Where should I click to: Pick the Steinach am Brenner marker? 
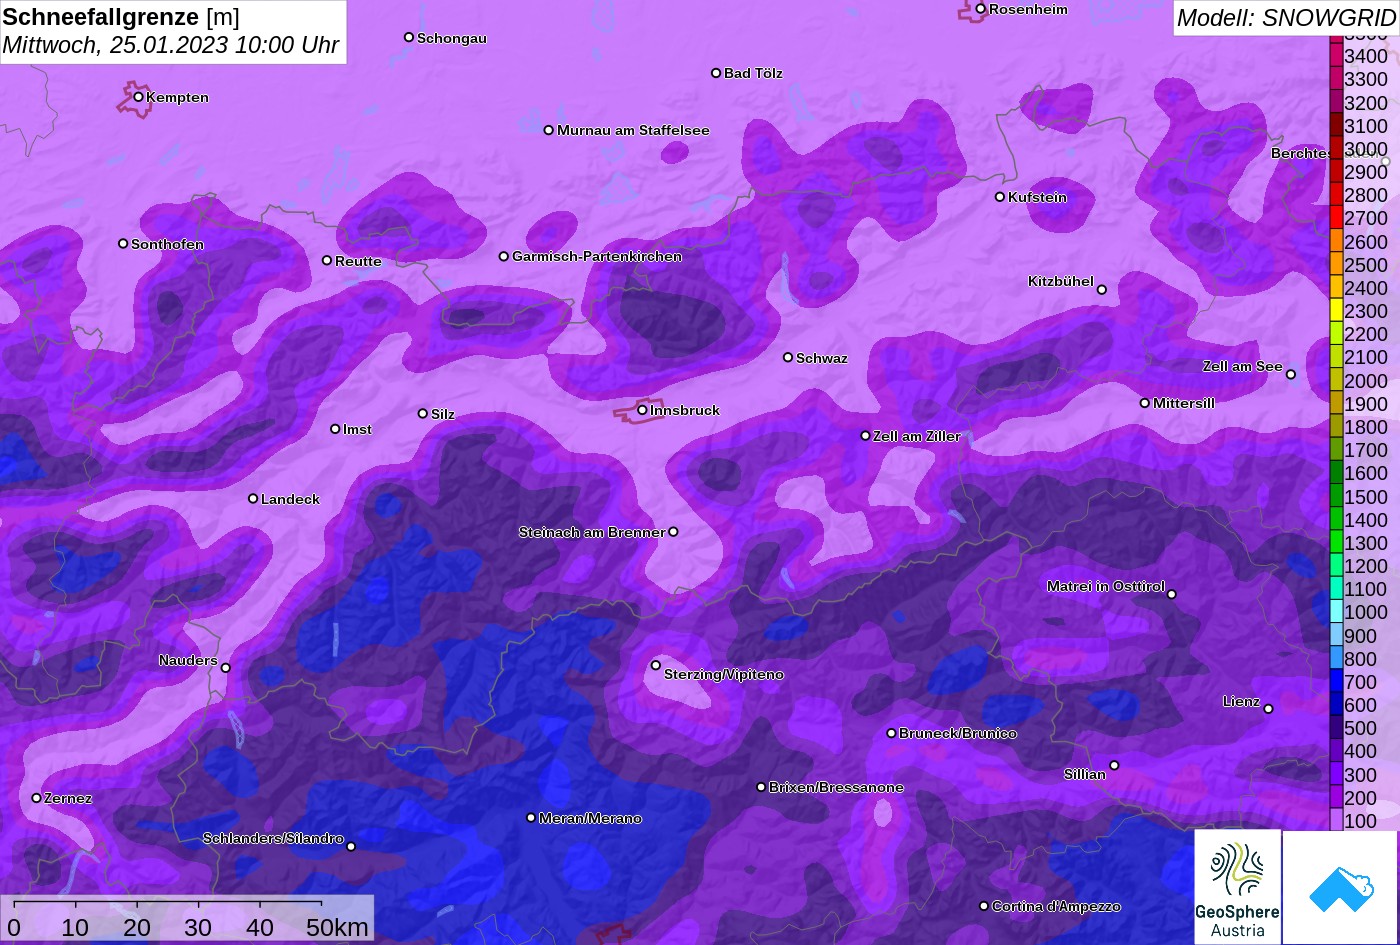click(673, 532)
